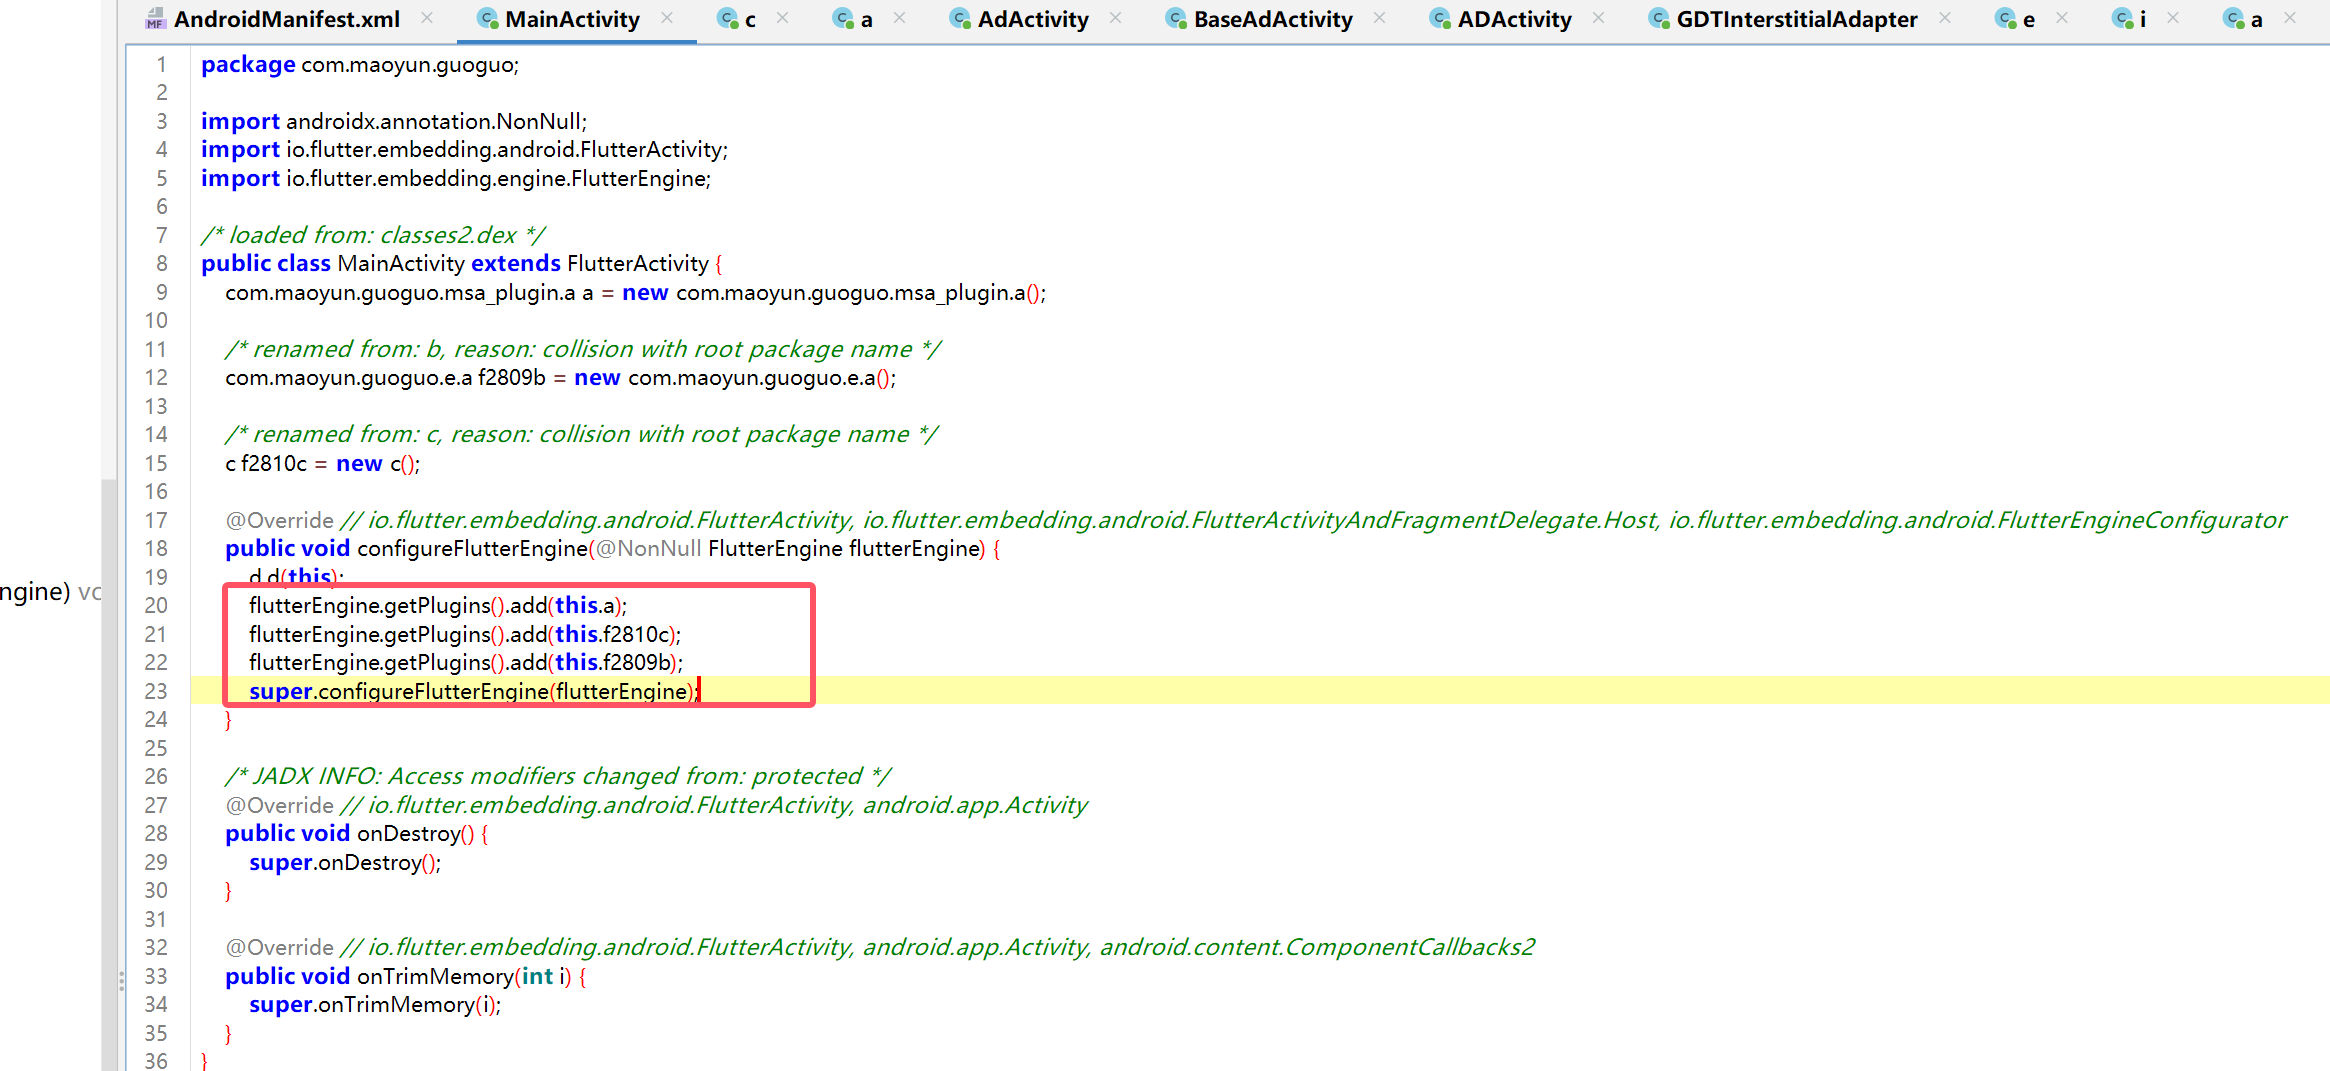Click the 'super.onTrimMemory(i);' statement
The height and width of the screenshot is (1071, 2330).
(375, 1005)
